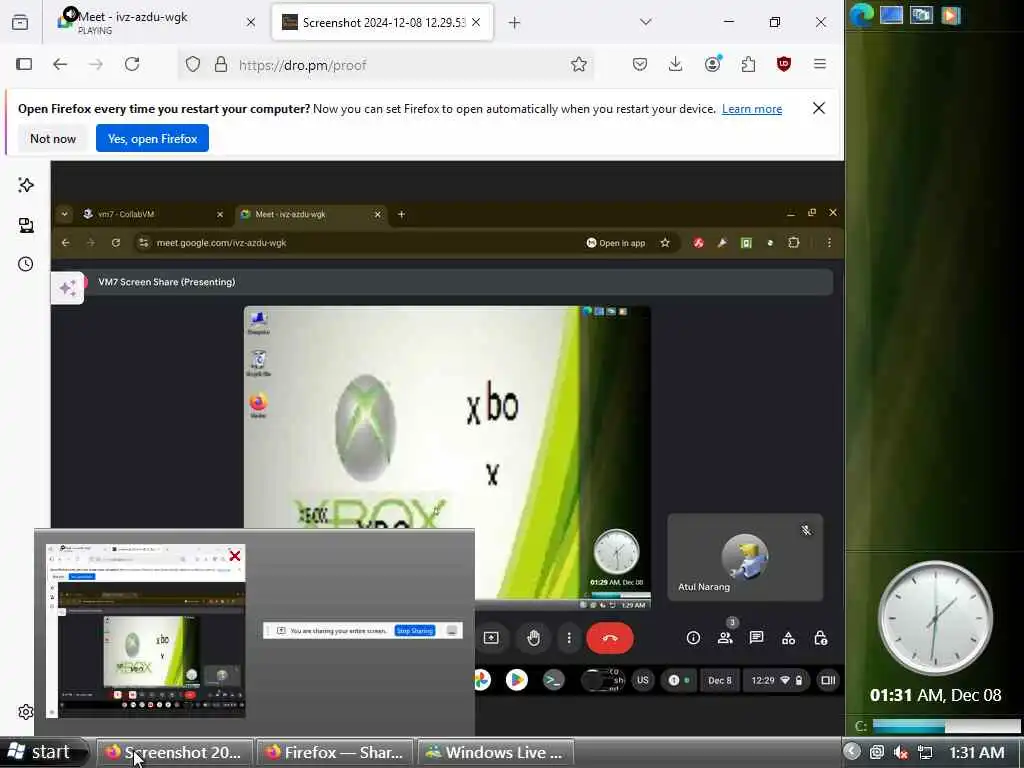Viewport: 1024px width, 768px height.
Task: Click the raise hand button in Meet
Action: tap(534, 638)
